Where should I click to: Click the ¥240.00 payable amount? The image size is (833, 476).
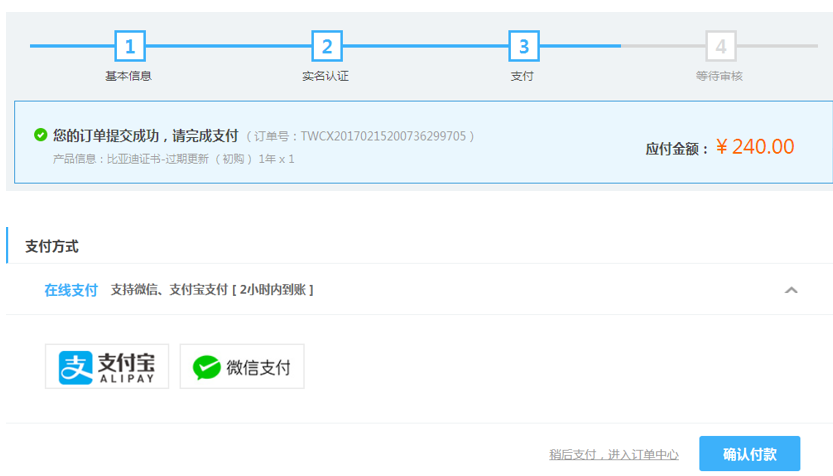pos(755,147)
